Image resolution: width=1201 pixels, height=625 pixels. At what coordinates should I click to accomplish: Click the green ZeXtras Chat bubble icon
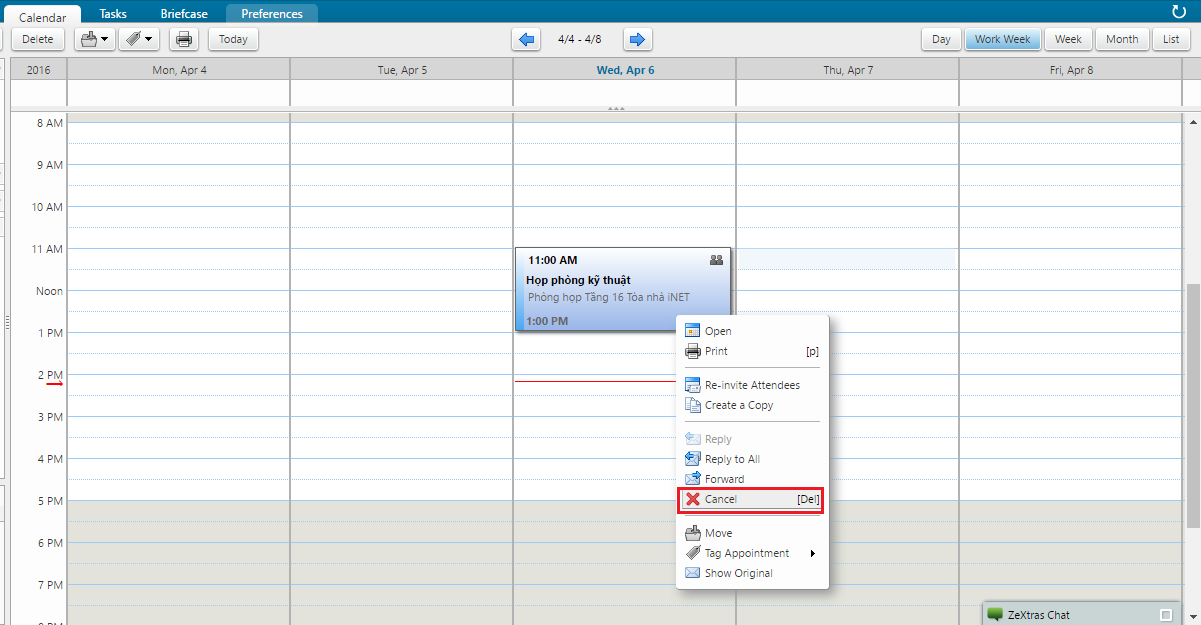click(995, 614)
